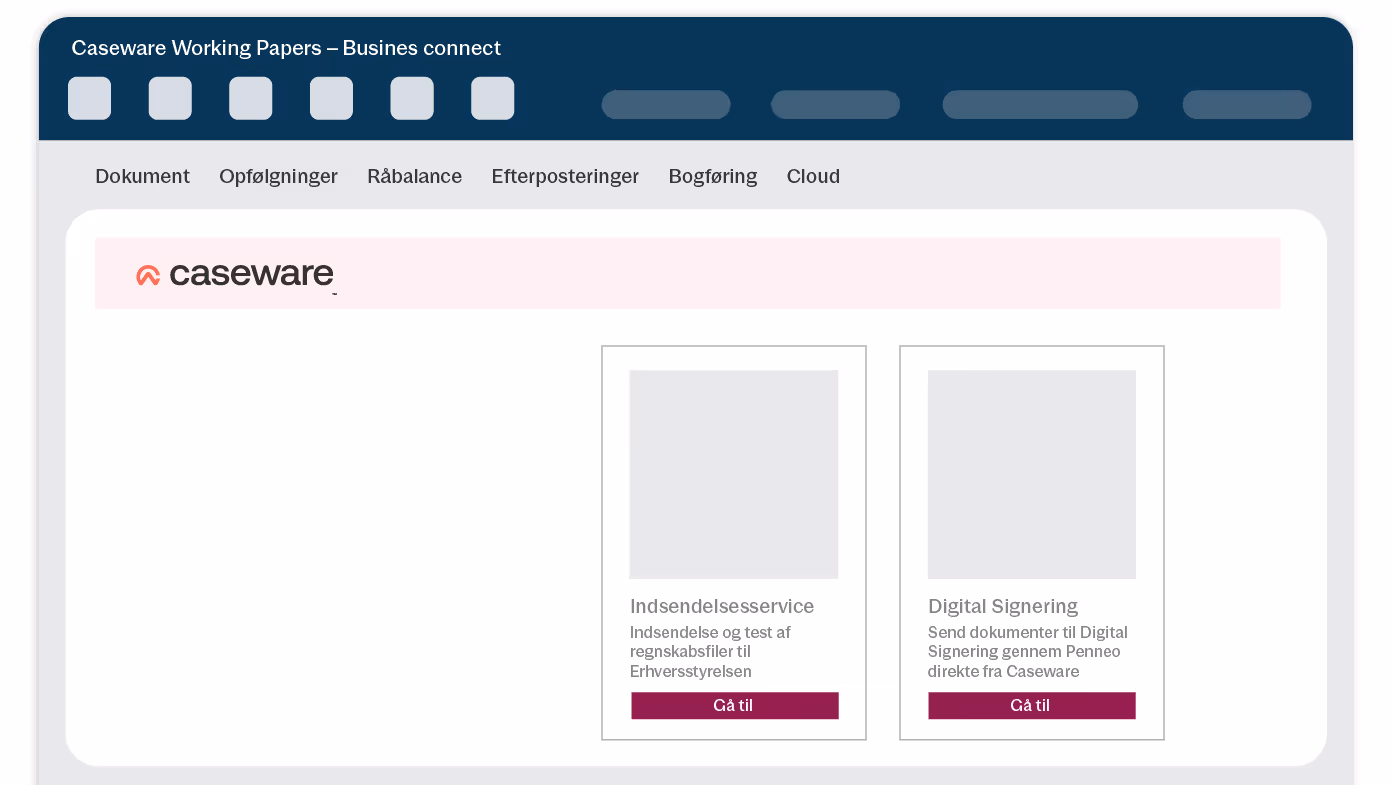The width and height of the screenshot is (1392, 785).
Task: Click Gå til under Digital Signering
Action: tap(1031, 705)
